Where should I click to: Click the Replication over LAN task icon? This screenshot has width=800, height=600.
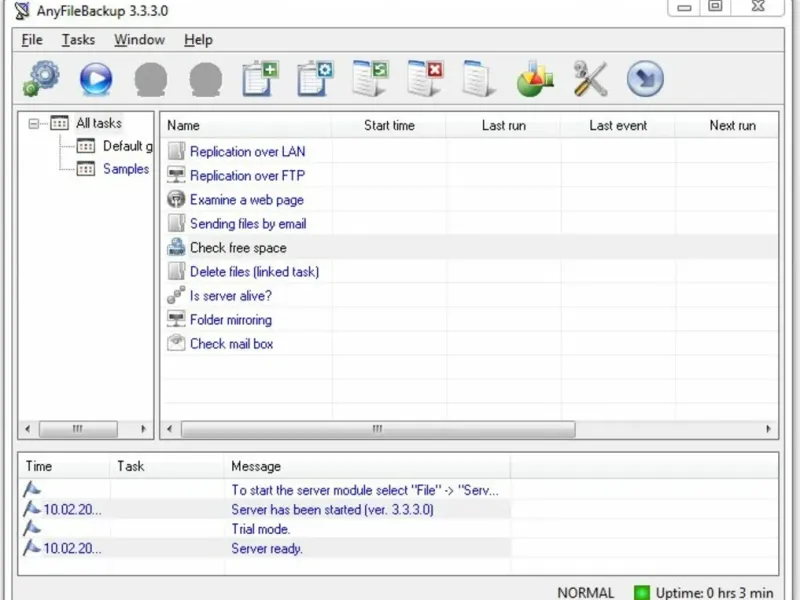(176, 152)
